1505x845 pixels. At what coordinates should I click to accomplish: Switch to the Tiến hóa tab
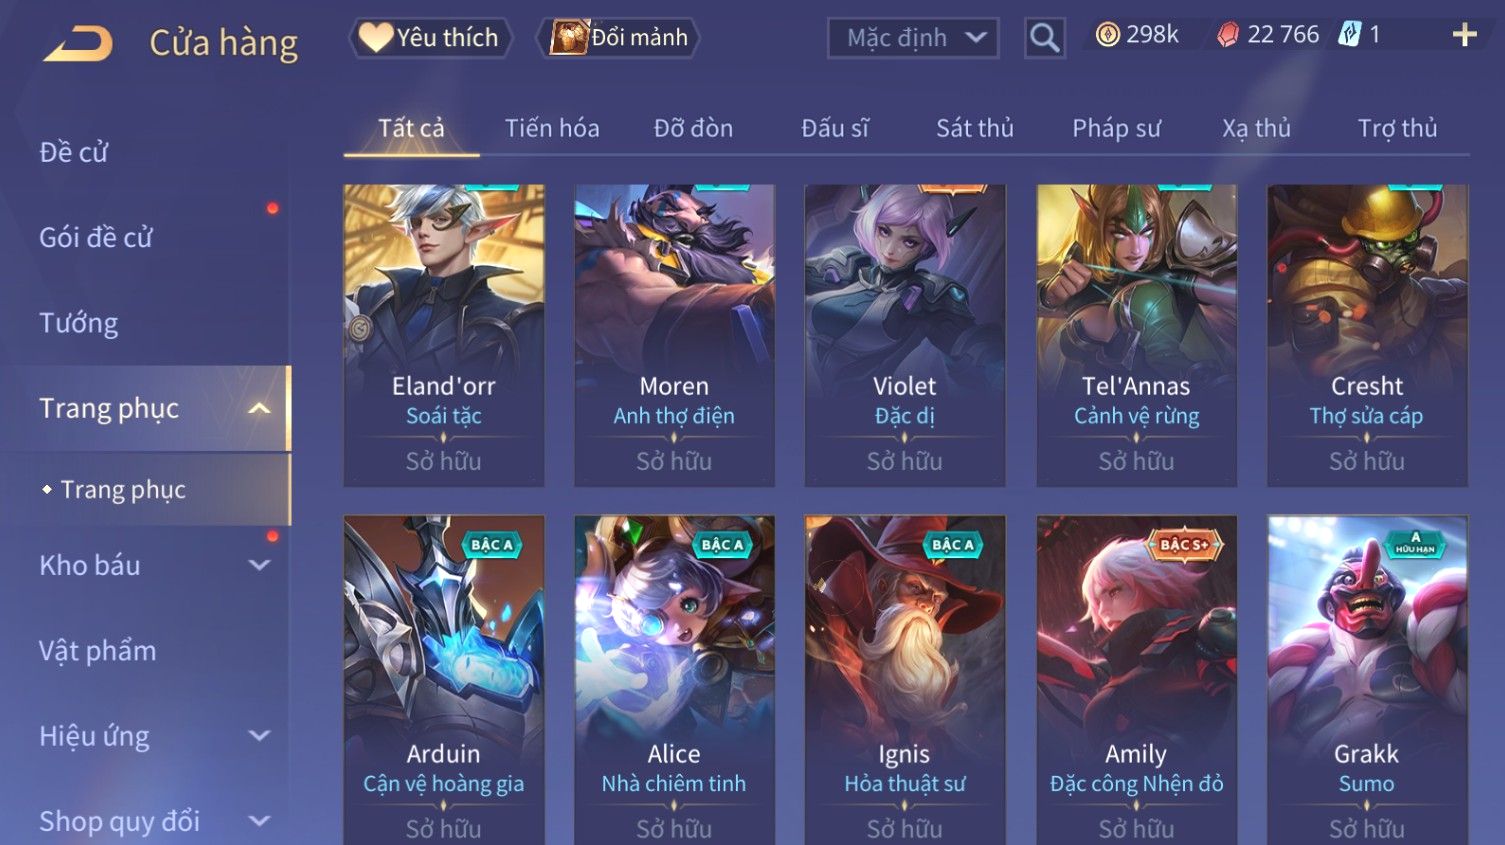tap(552, 128)
